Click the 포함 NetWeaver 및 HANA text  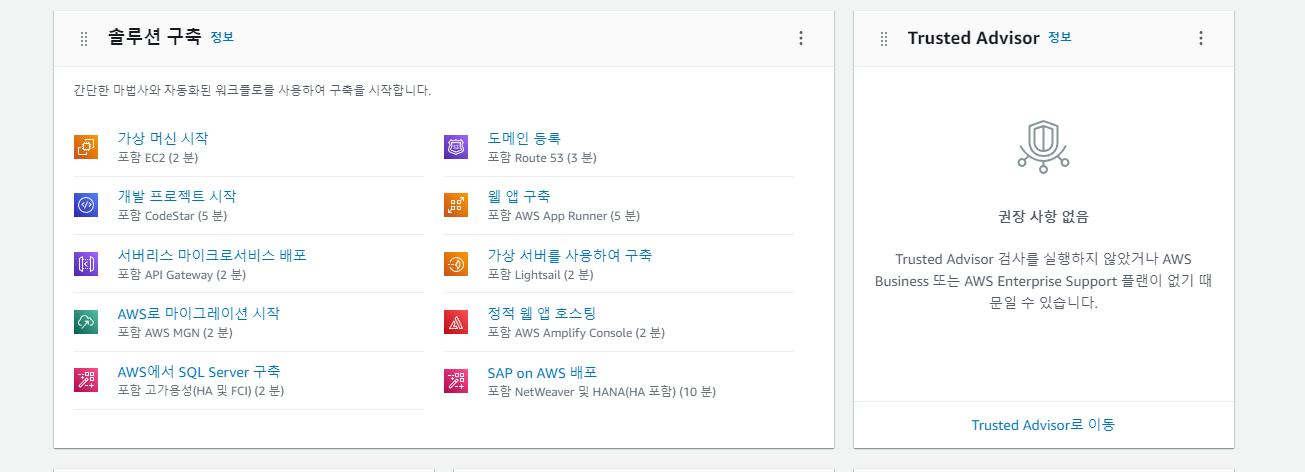click(602, 392)
